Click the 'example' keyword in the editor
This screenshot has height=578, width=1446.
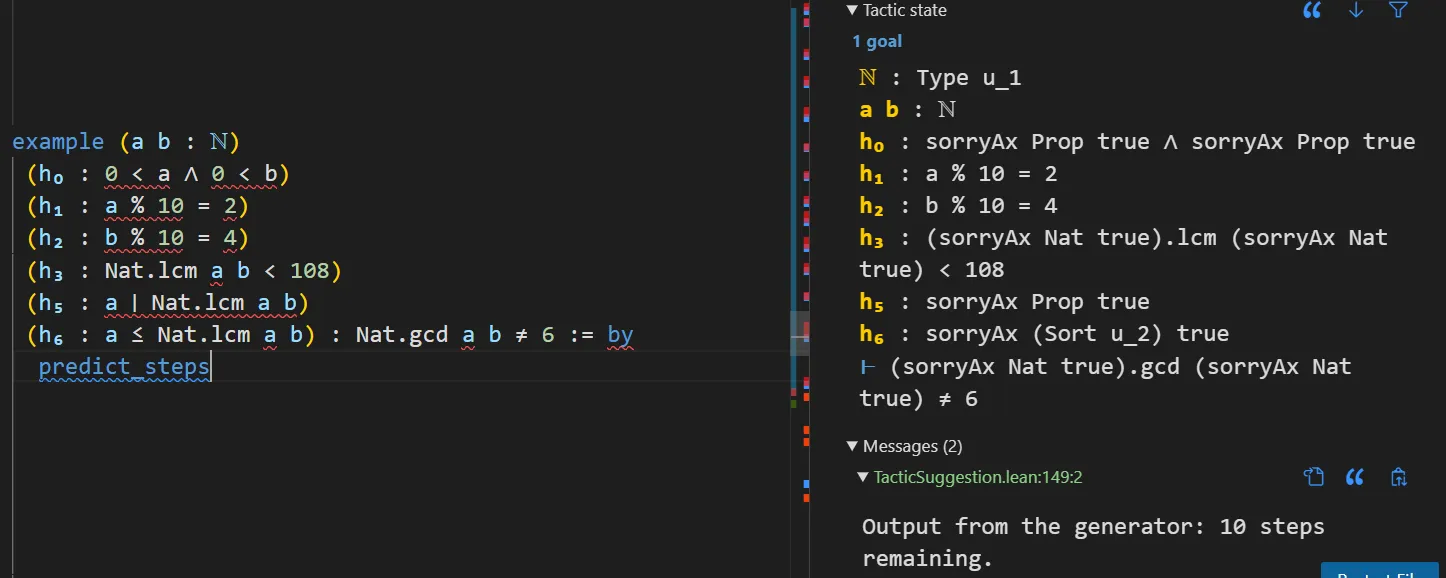pos(58,142)
